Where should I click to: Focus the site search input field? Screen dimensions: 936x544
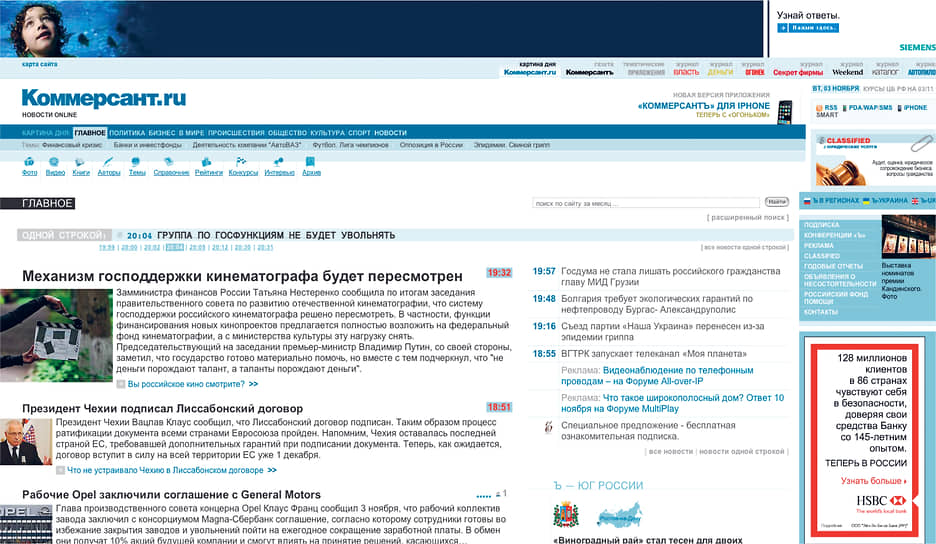pyautogui.click(x=646, y=203)
